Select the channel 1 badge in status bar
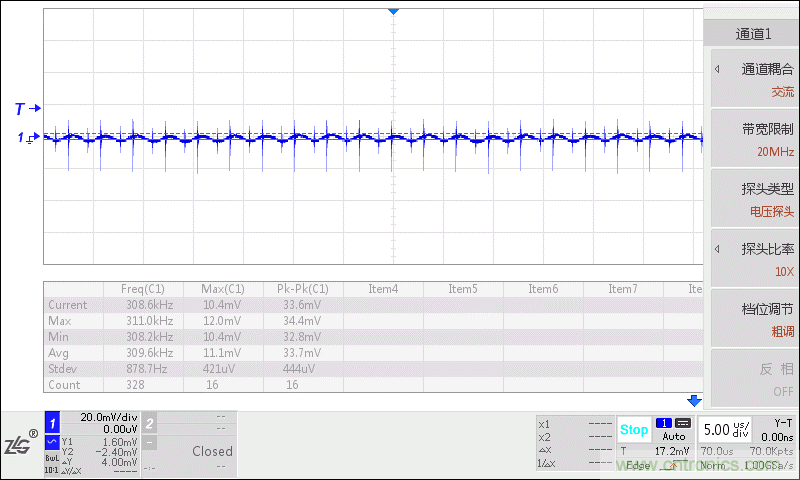 click(53, 423)
